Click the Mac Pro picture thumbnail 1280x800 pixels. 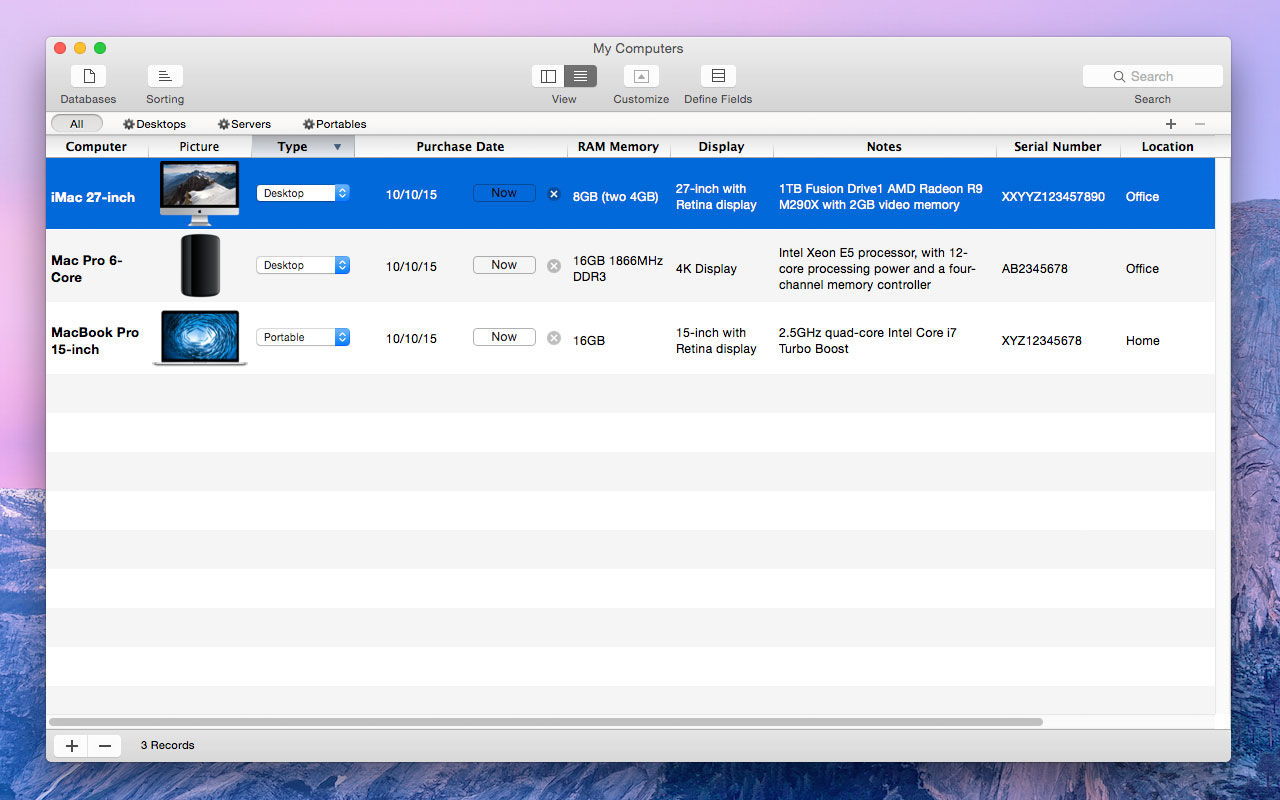tap(200, 265)
